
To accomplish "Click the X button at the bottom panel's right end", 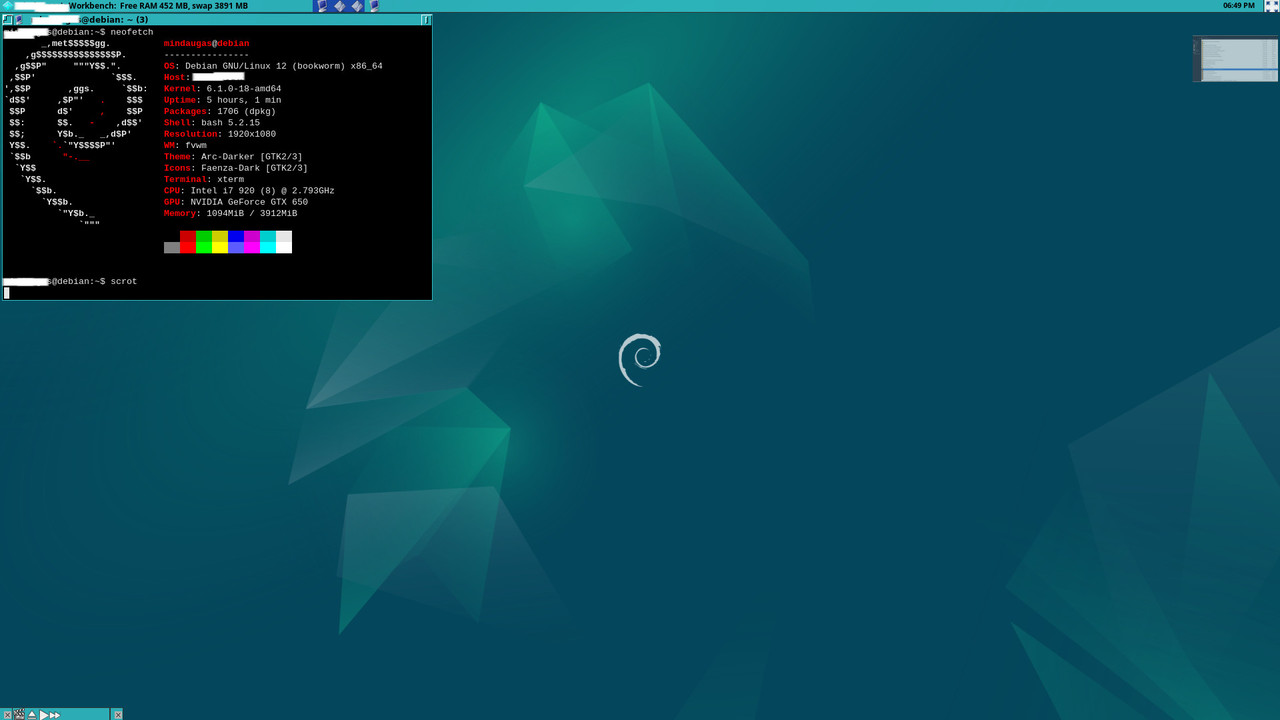I will [118, 715].
